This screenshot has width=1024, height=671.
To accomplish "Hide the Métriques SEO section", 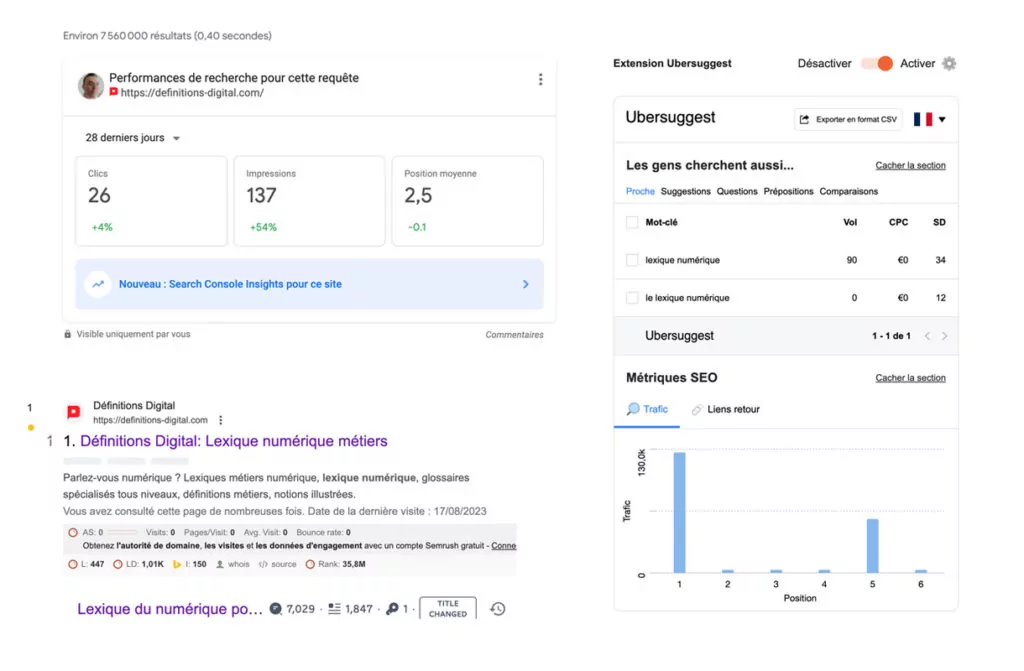I will pos(910,378).
